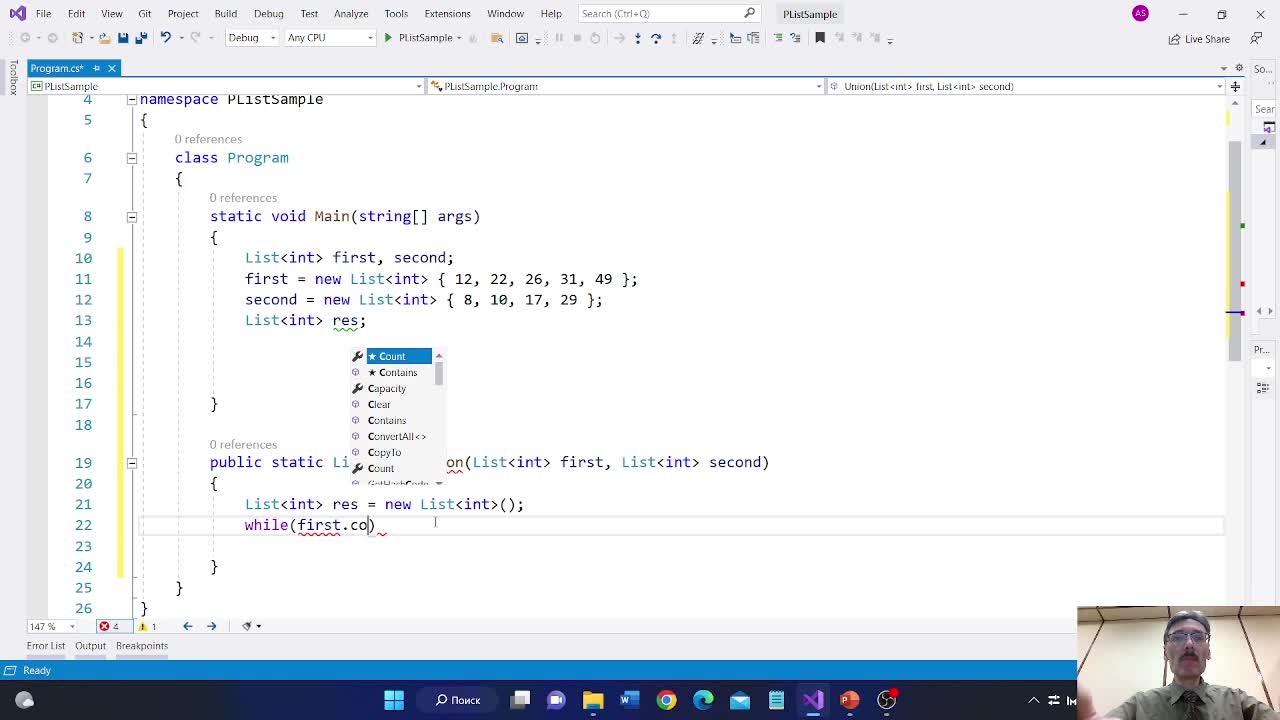
Task: Open the Edit menu
Action: [76, 14]
